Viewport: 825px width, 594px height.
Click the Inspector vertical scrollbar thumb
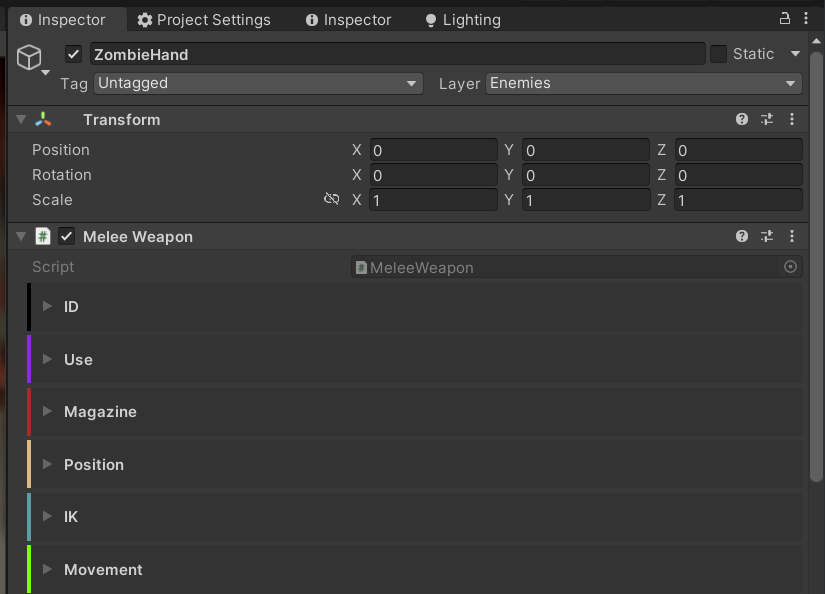point(817,267)
